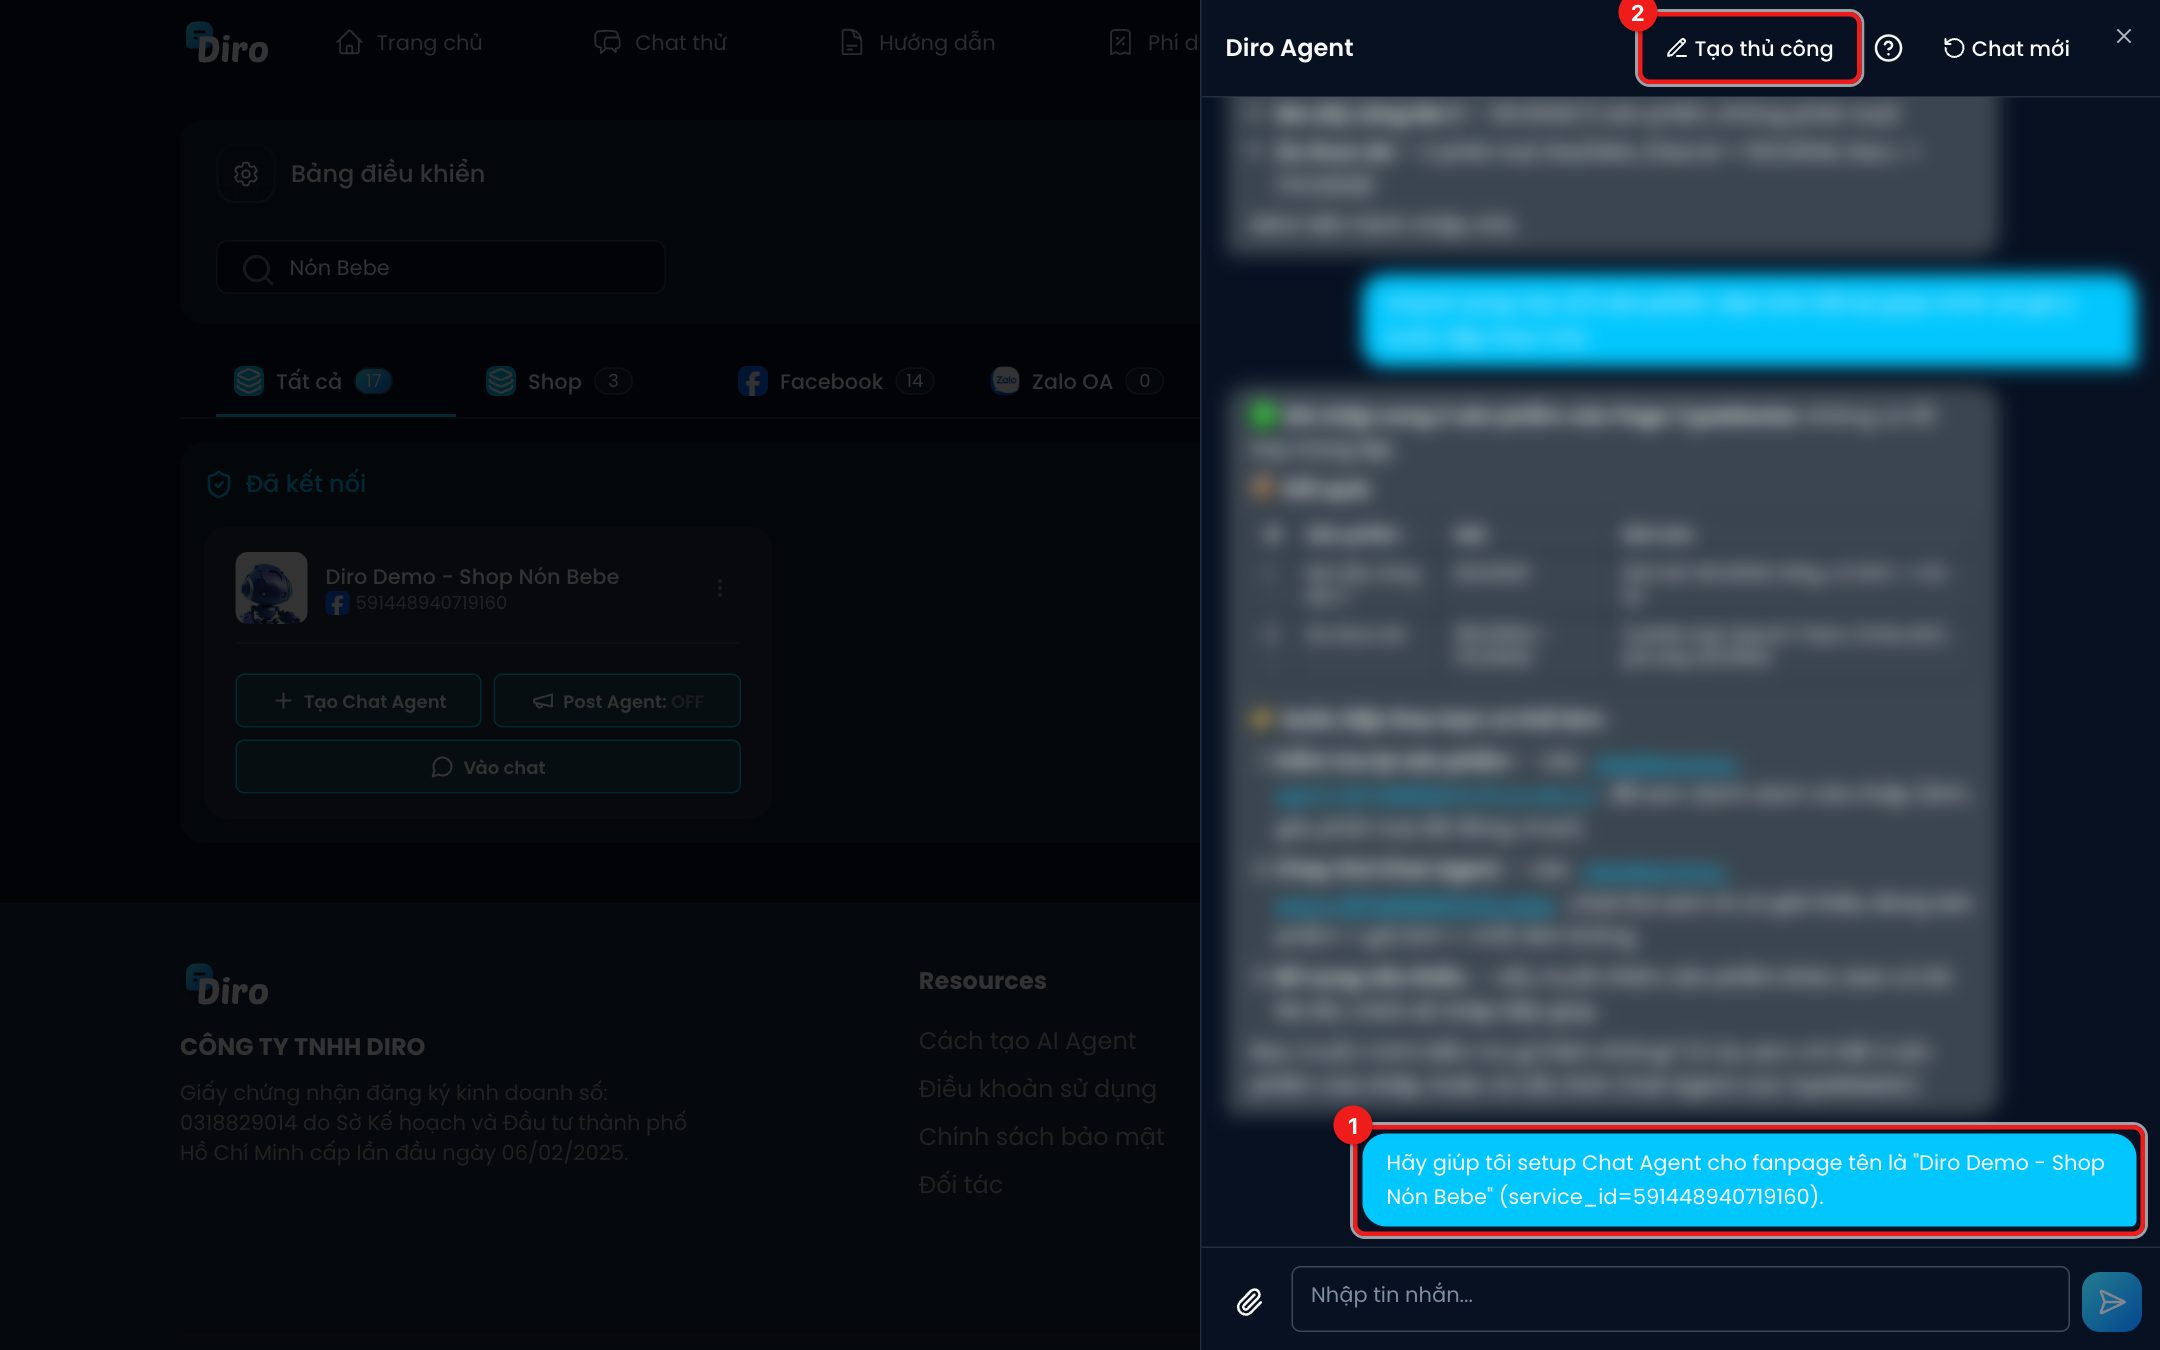Open Chat thử menu item
2160x1350 pixels.
pos(660,43)
